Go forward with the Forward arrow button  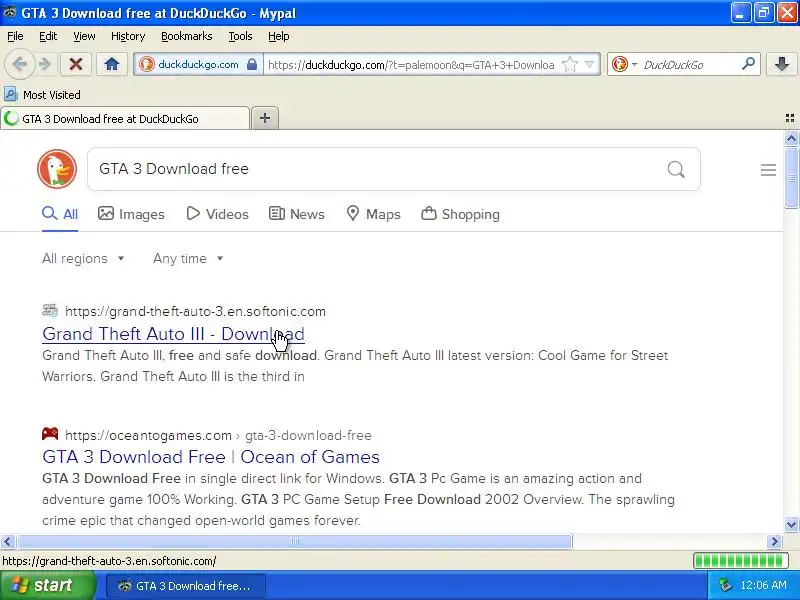[45, 64]
